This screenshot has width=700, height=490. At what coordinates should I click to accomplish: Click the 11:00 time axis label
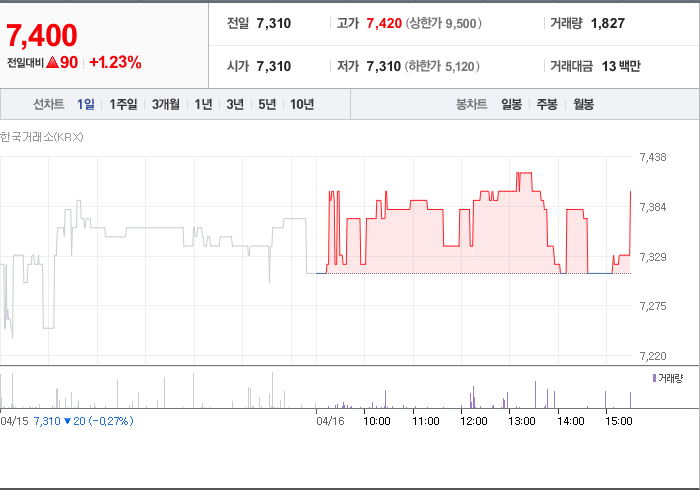pos(425,421)
